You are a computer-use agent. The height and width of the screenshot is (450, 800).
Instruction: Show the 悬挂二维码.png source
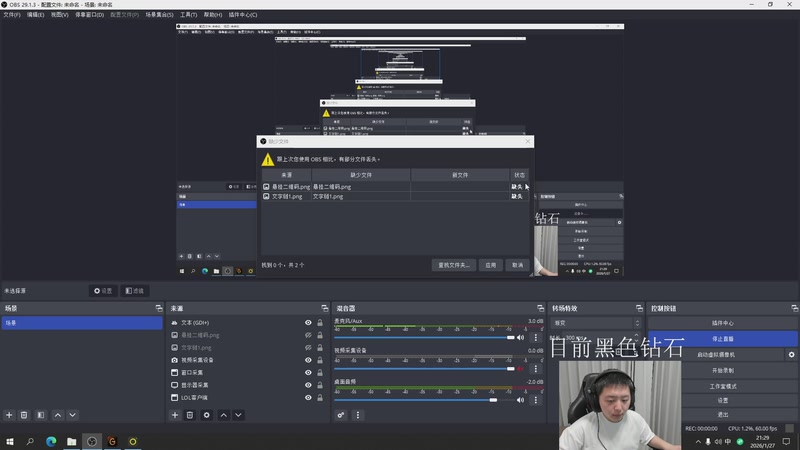pos(308,335)
